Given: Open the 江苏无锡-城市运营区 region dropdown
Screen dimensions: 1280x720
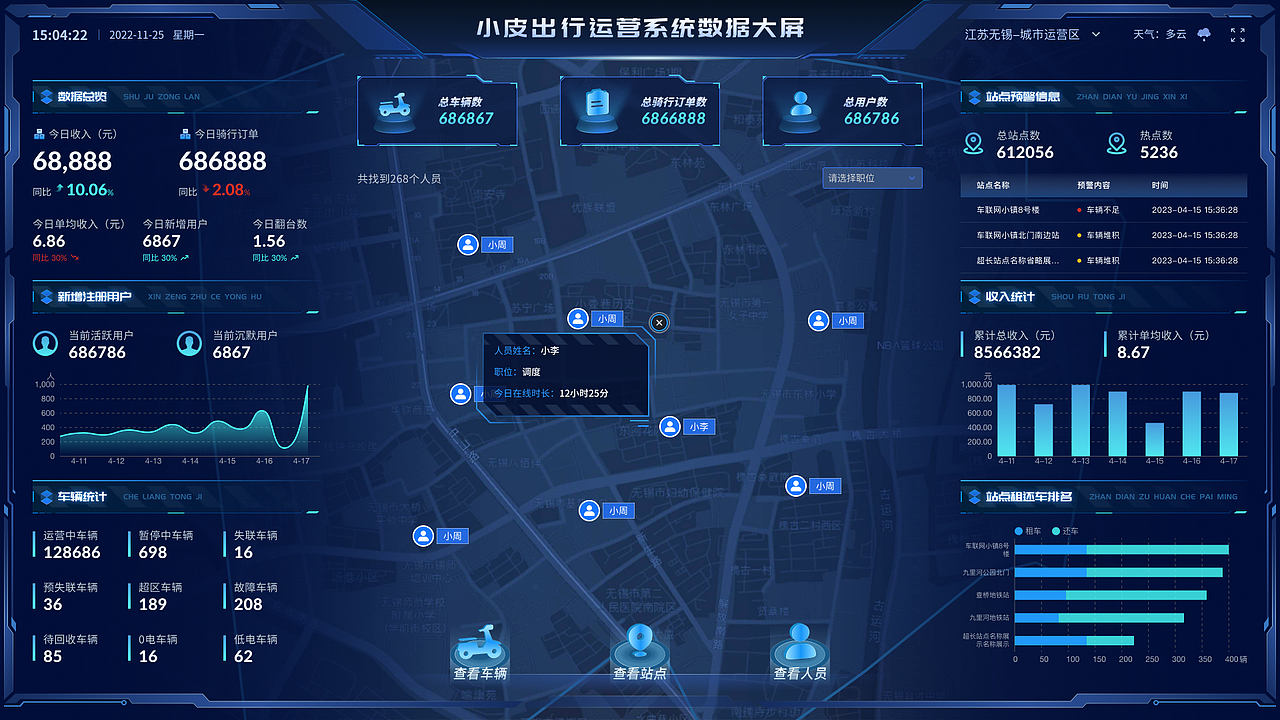Looking at the screenshot, I should pos(1032,34).
